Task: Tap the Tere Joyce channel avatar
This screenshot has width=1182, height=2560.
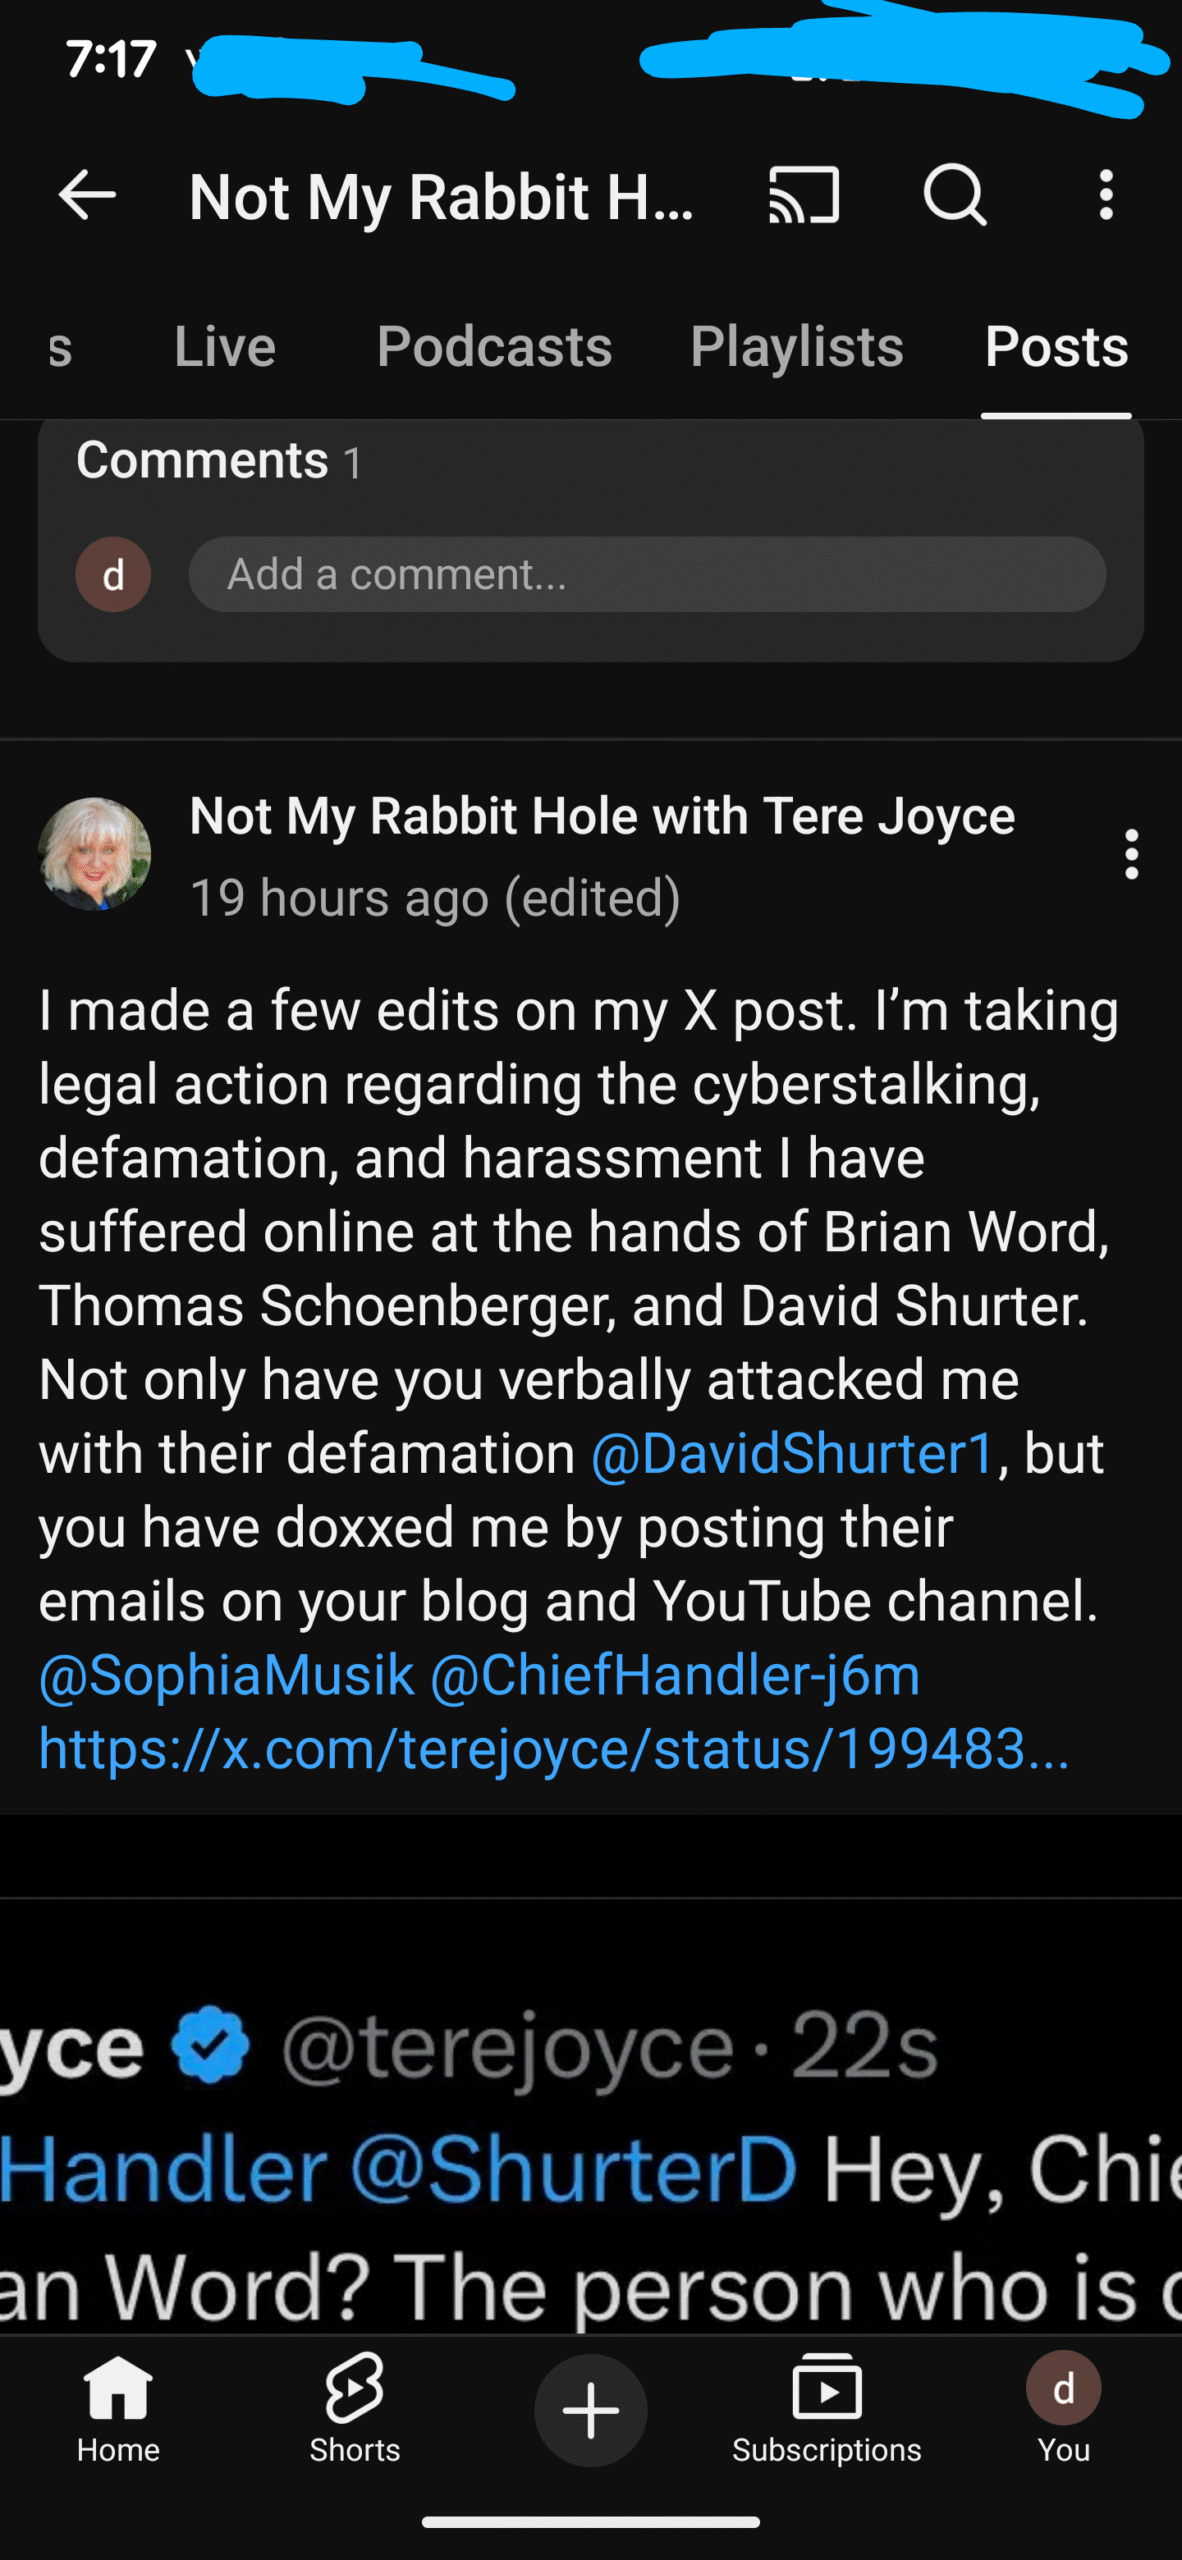Action: tap(95, 854)
